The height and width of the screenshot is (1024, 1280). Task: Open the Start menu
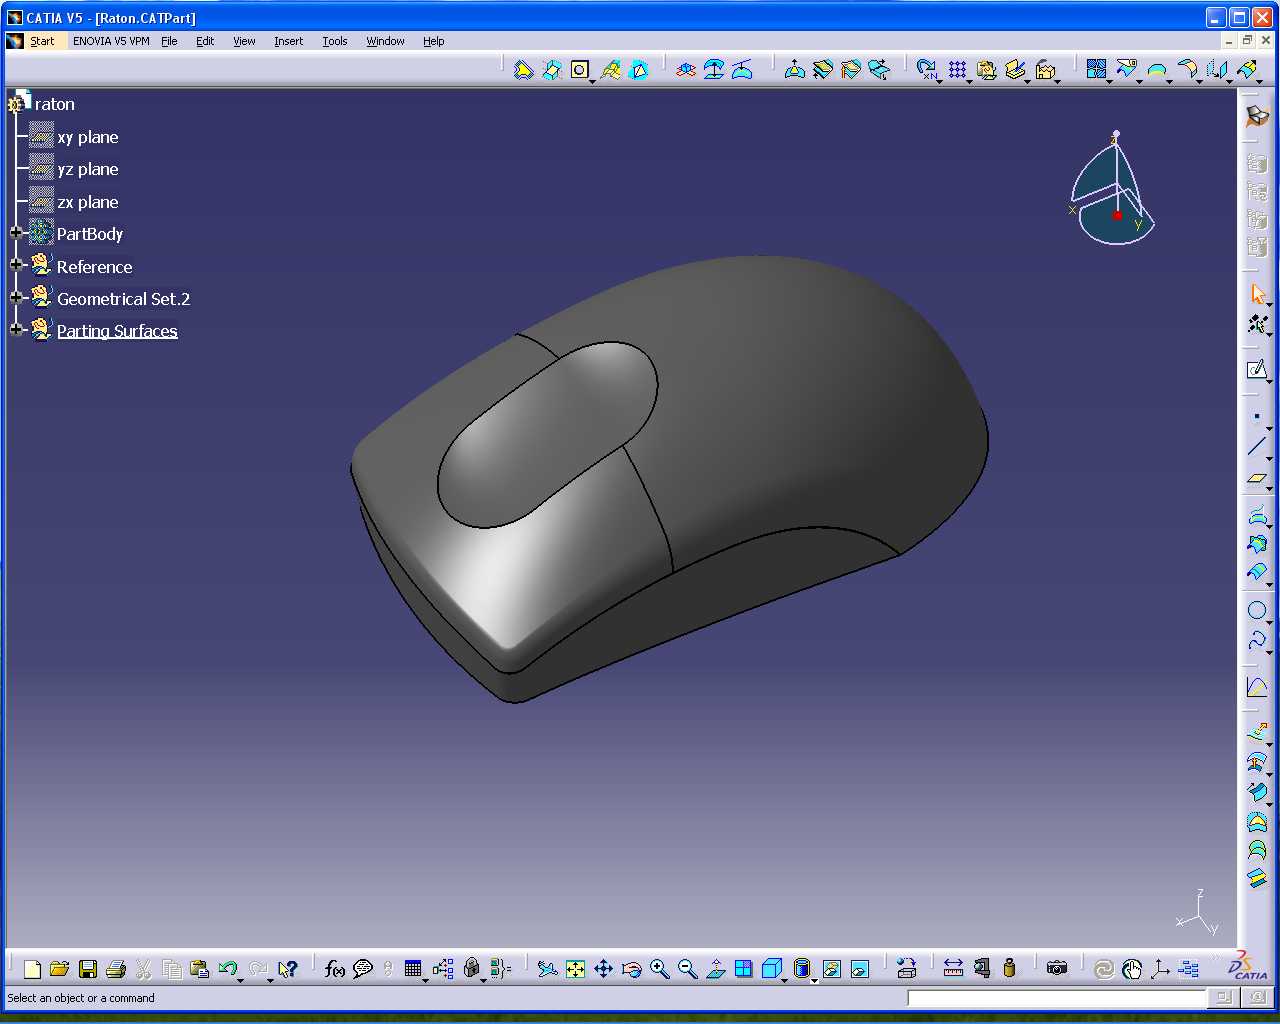point(42,41)
